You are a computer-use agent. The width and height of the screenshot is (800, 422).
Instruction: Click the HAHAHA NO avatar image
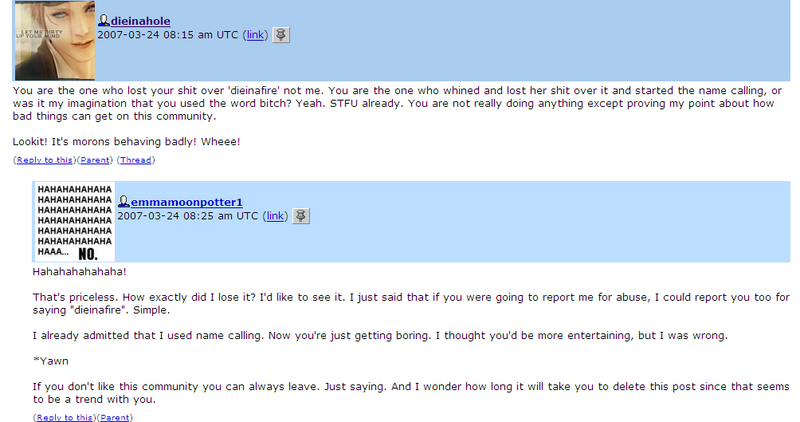tap(74, 222)
